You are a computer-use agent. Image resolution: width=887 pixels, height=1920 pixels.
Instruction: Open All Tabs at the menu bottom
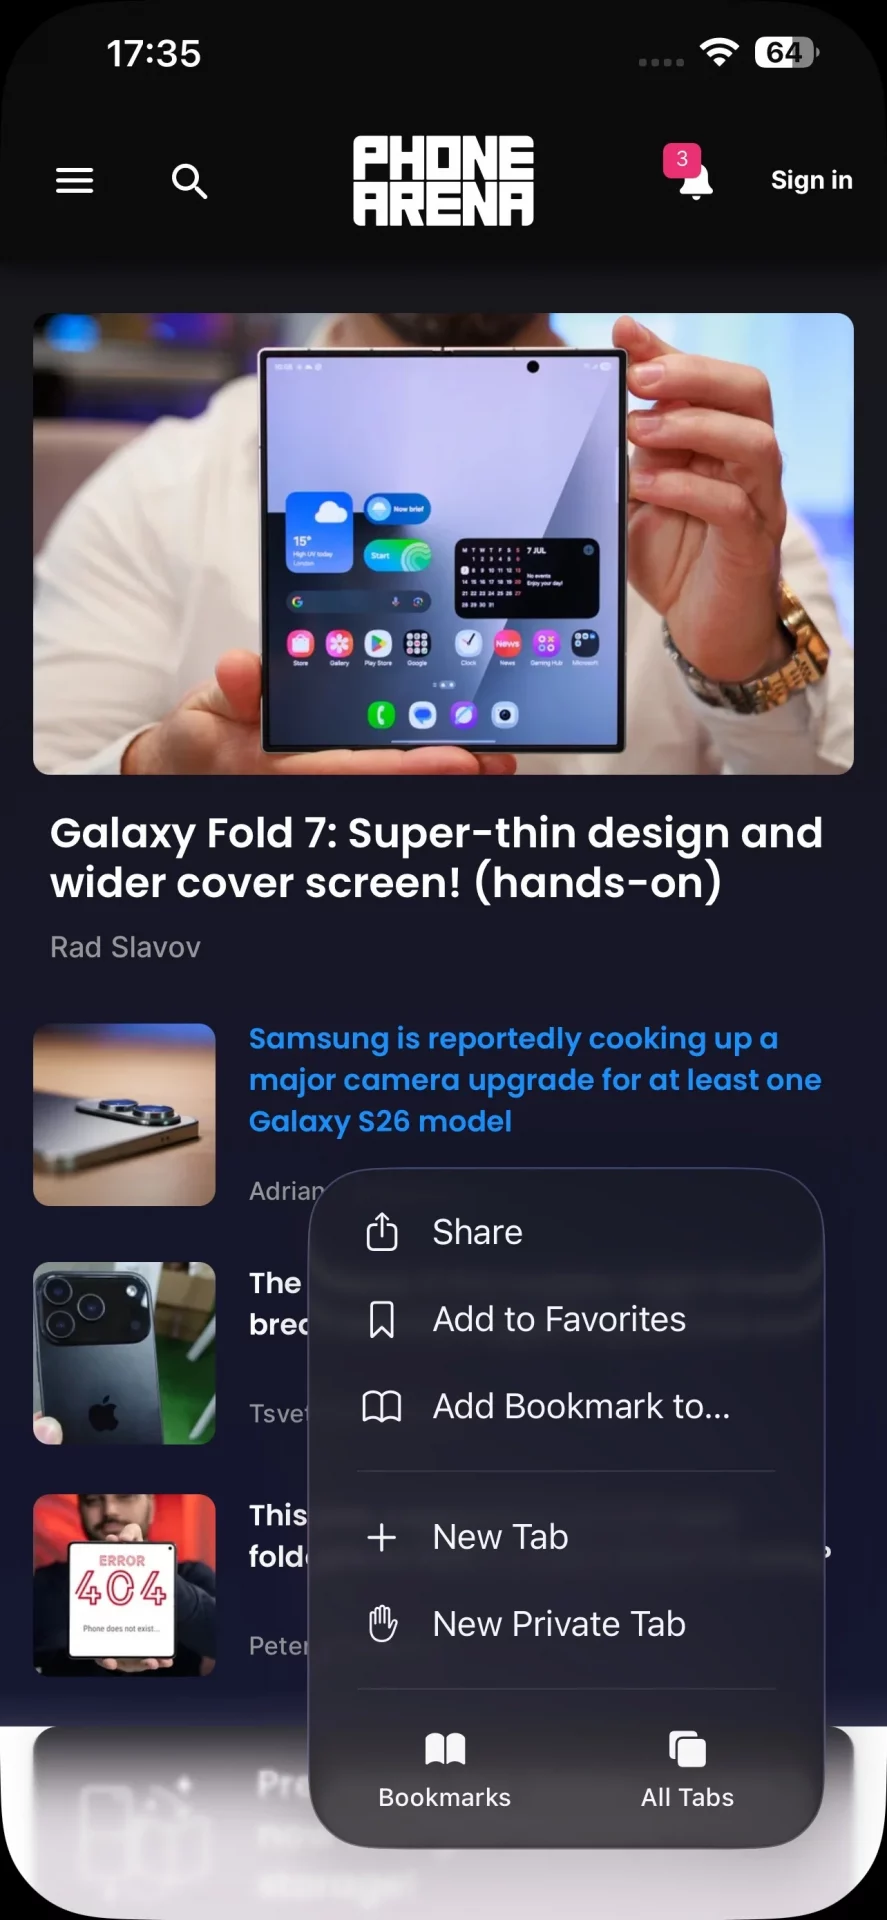pos(688,1770)
